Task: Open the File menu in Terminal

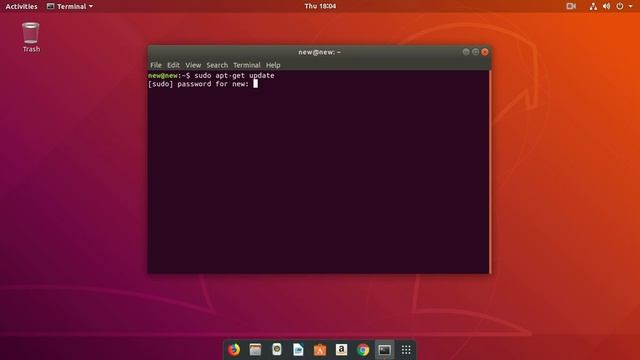Action: [x=156, y=65]
